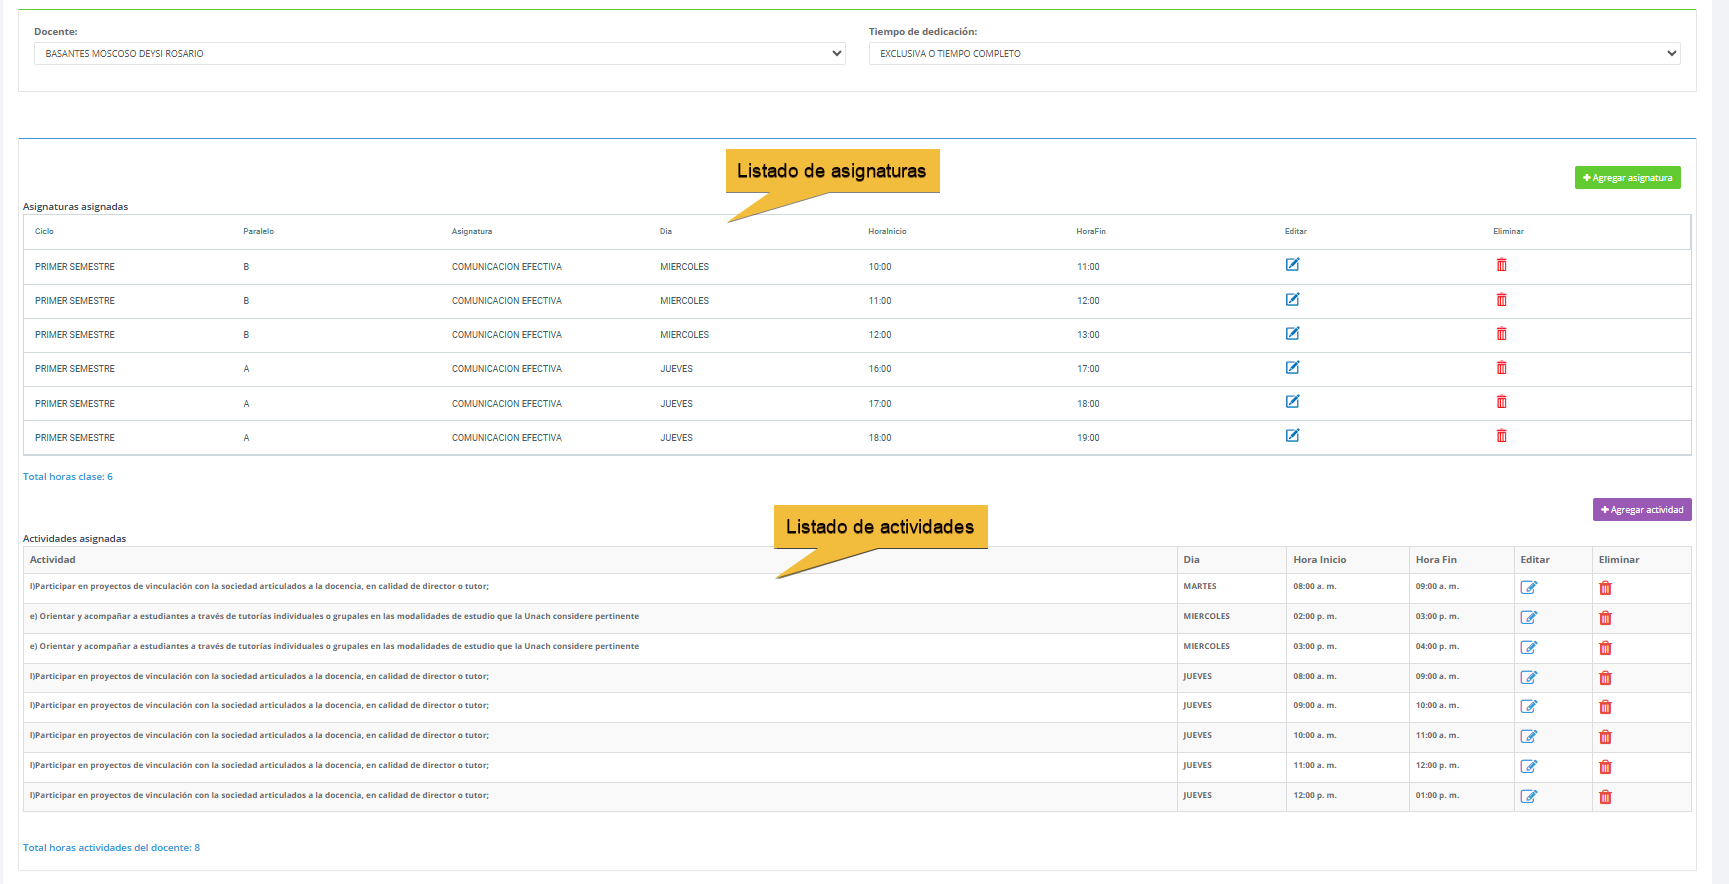Delete the JUEVES 09:00 a. m. activity
The width and height of the screenshot is (1729, 884).
[x=1605, y=707]
